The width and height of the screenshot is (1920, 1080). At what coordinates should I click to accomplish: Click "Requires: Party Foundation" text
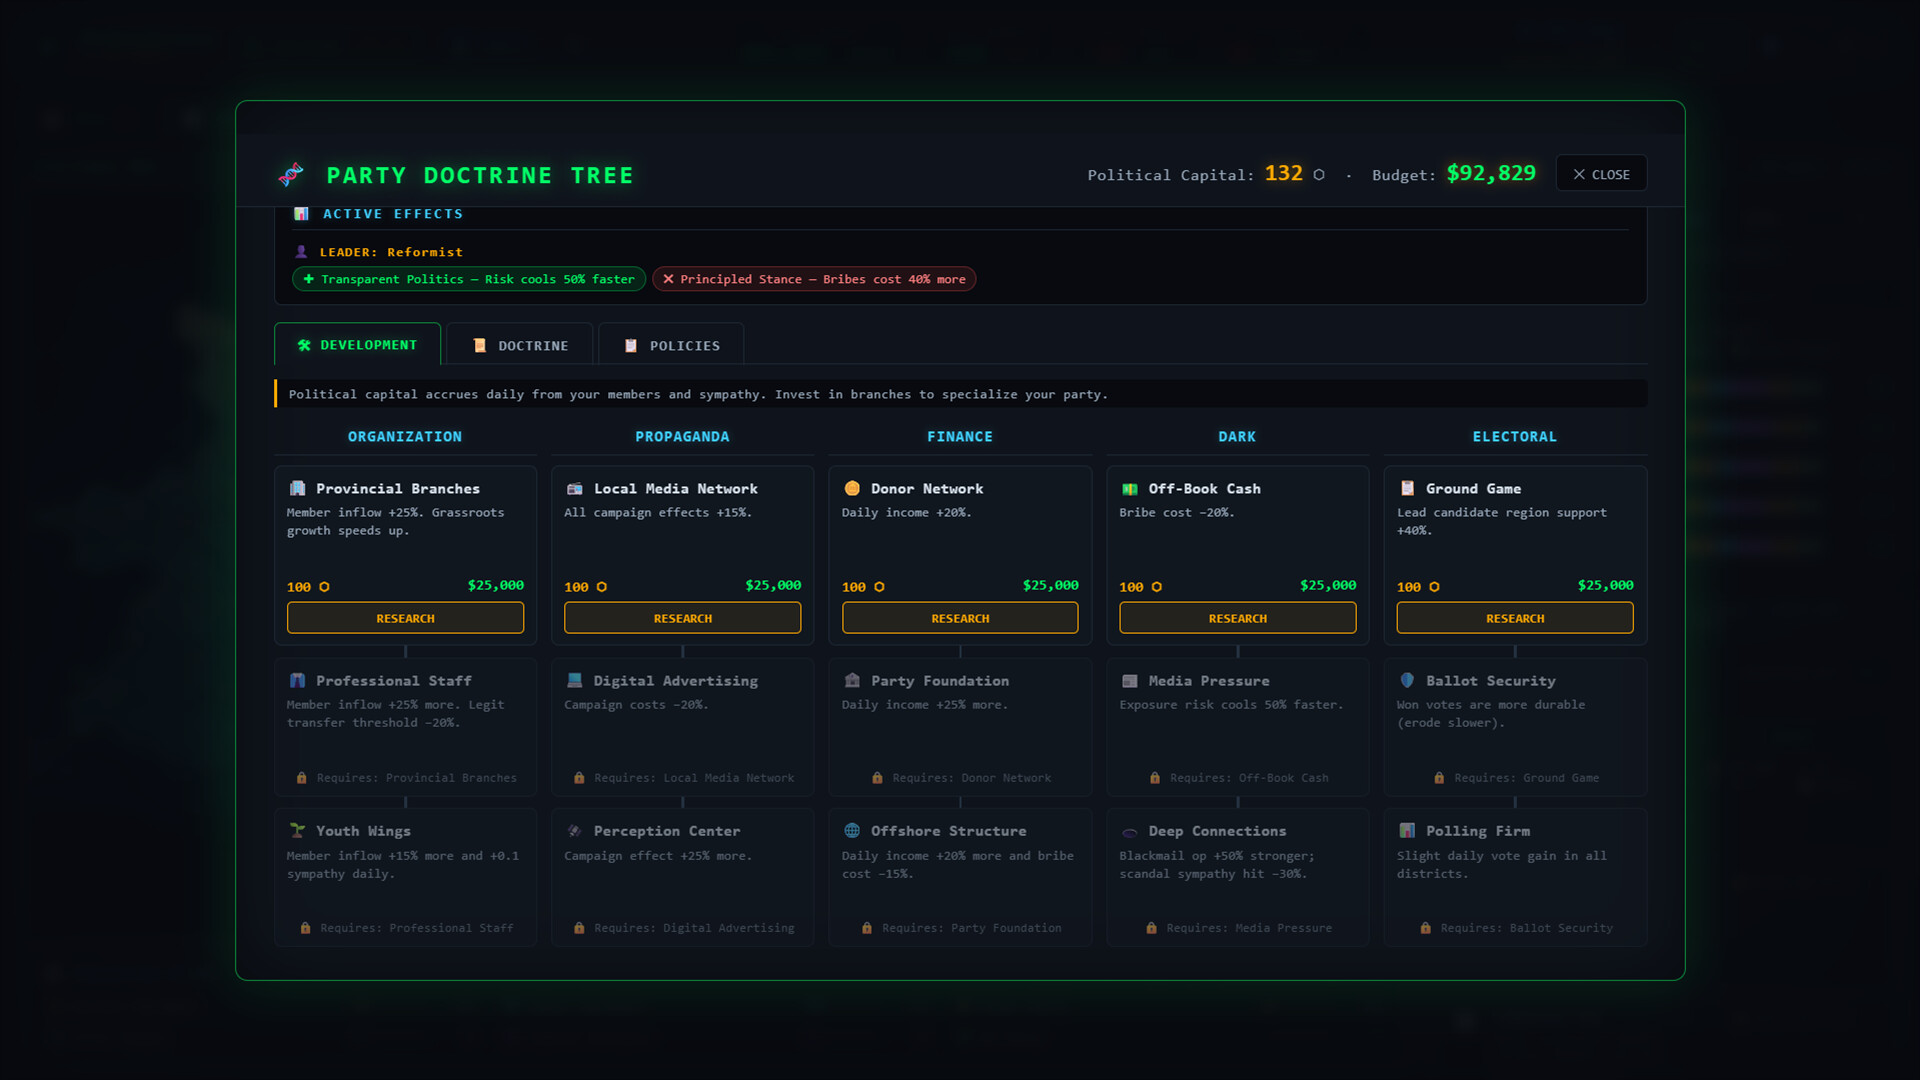pyautogui.click(x=972, y=929)
